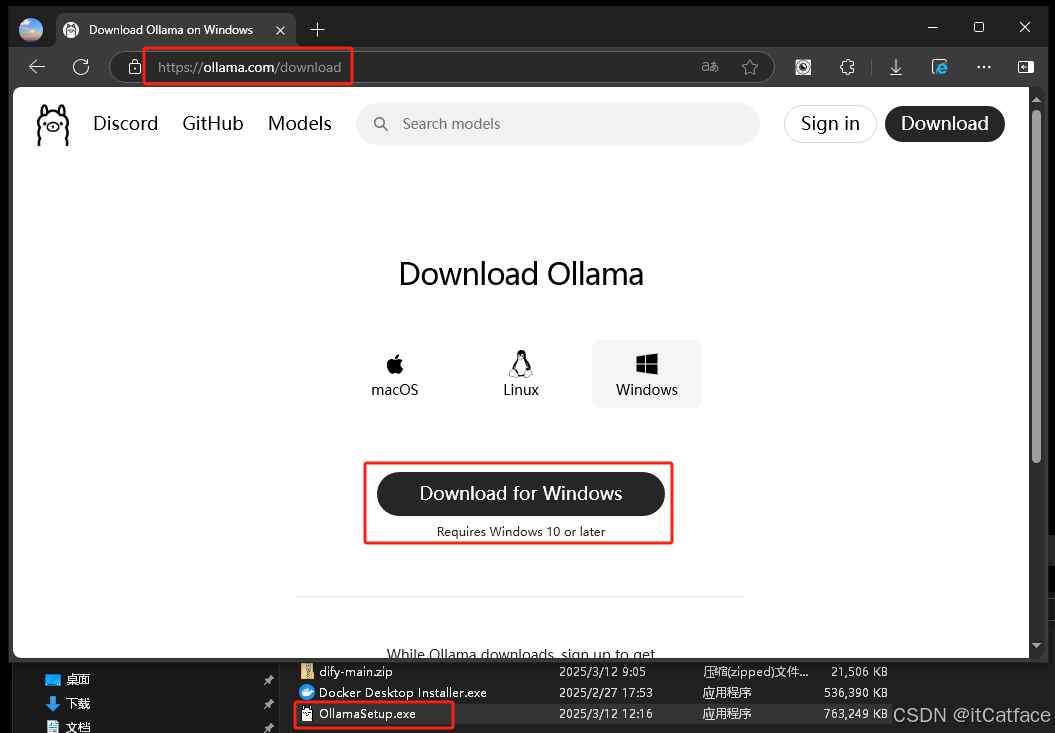Click the 21,506 KB size cell

coord(859,671)
